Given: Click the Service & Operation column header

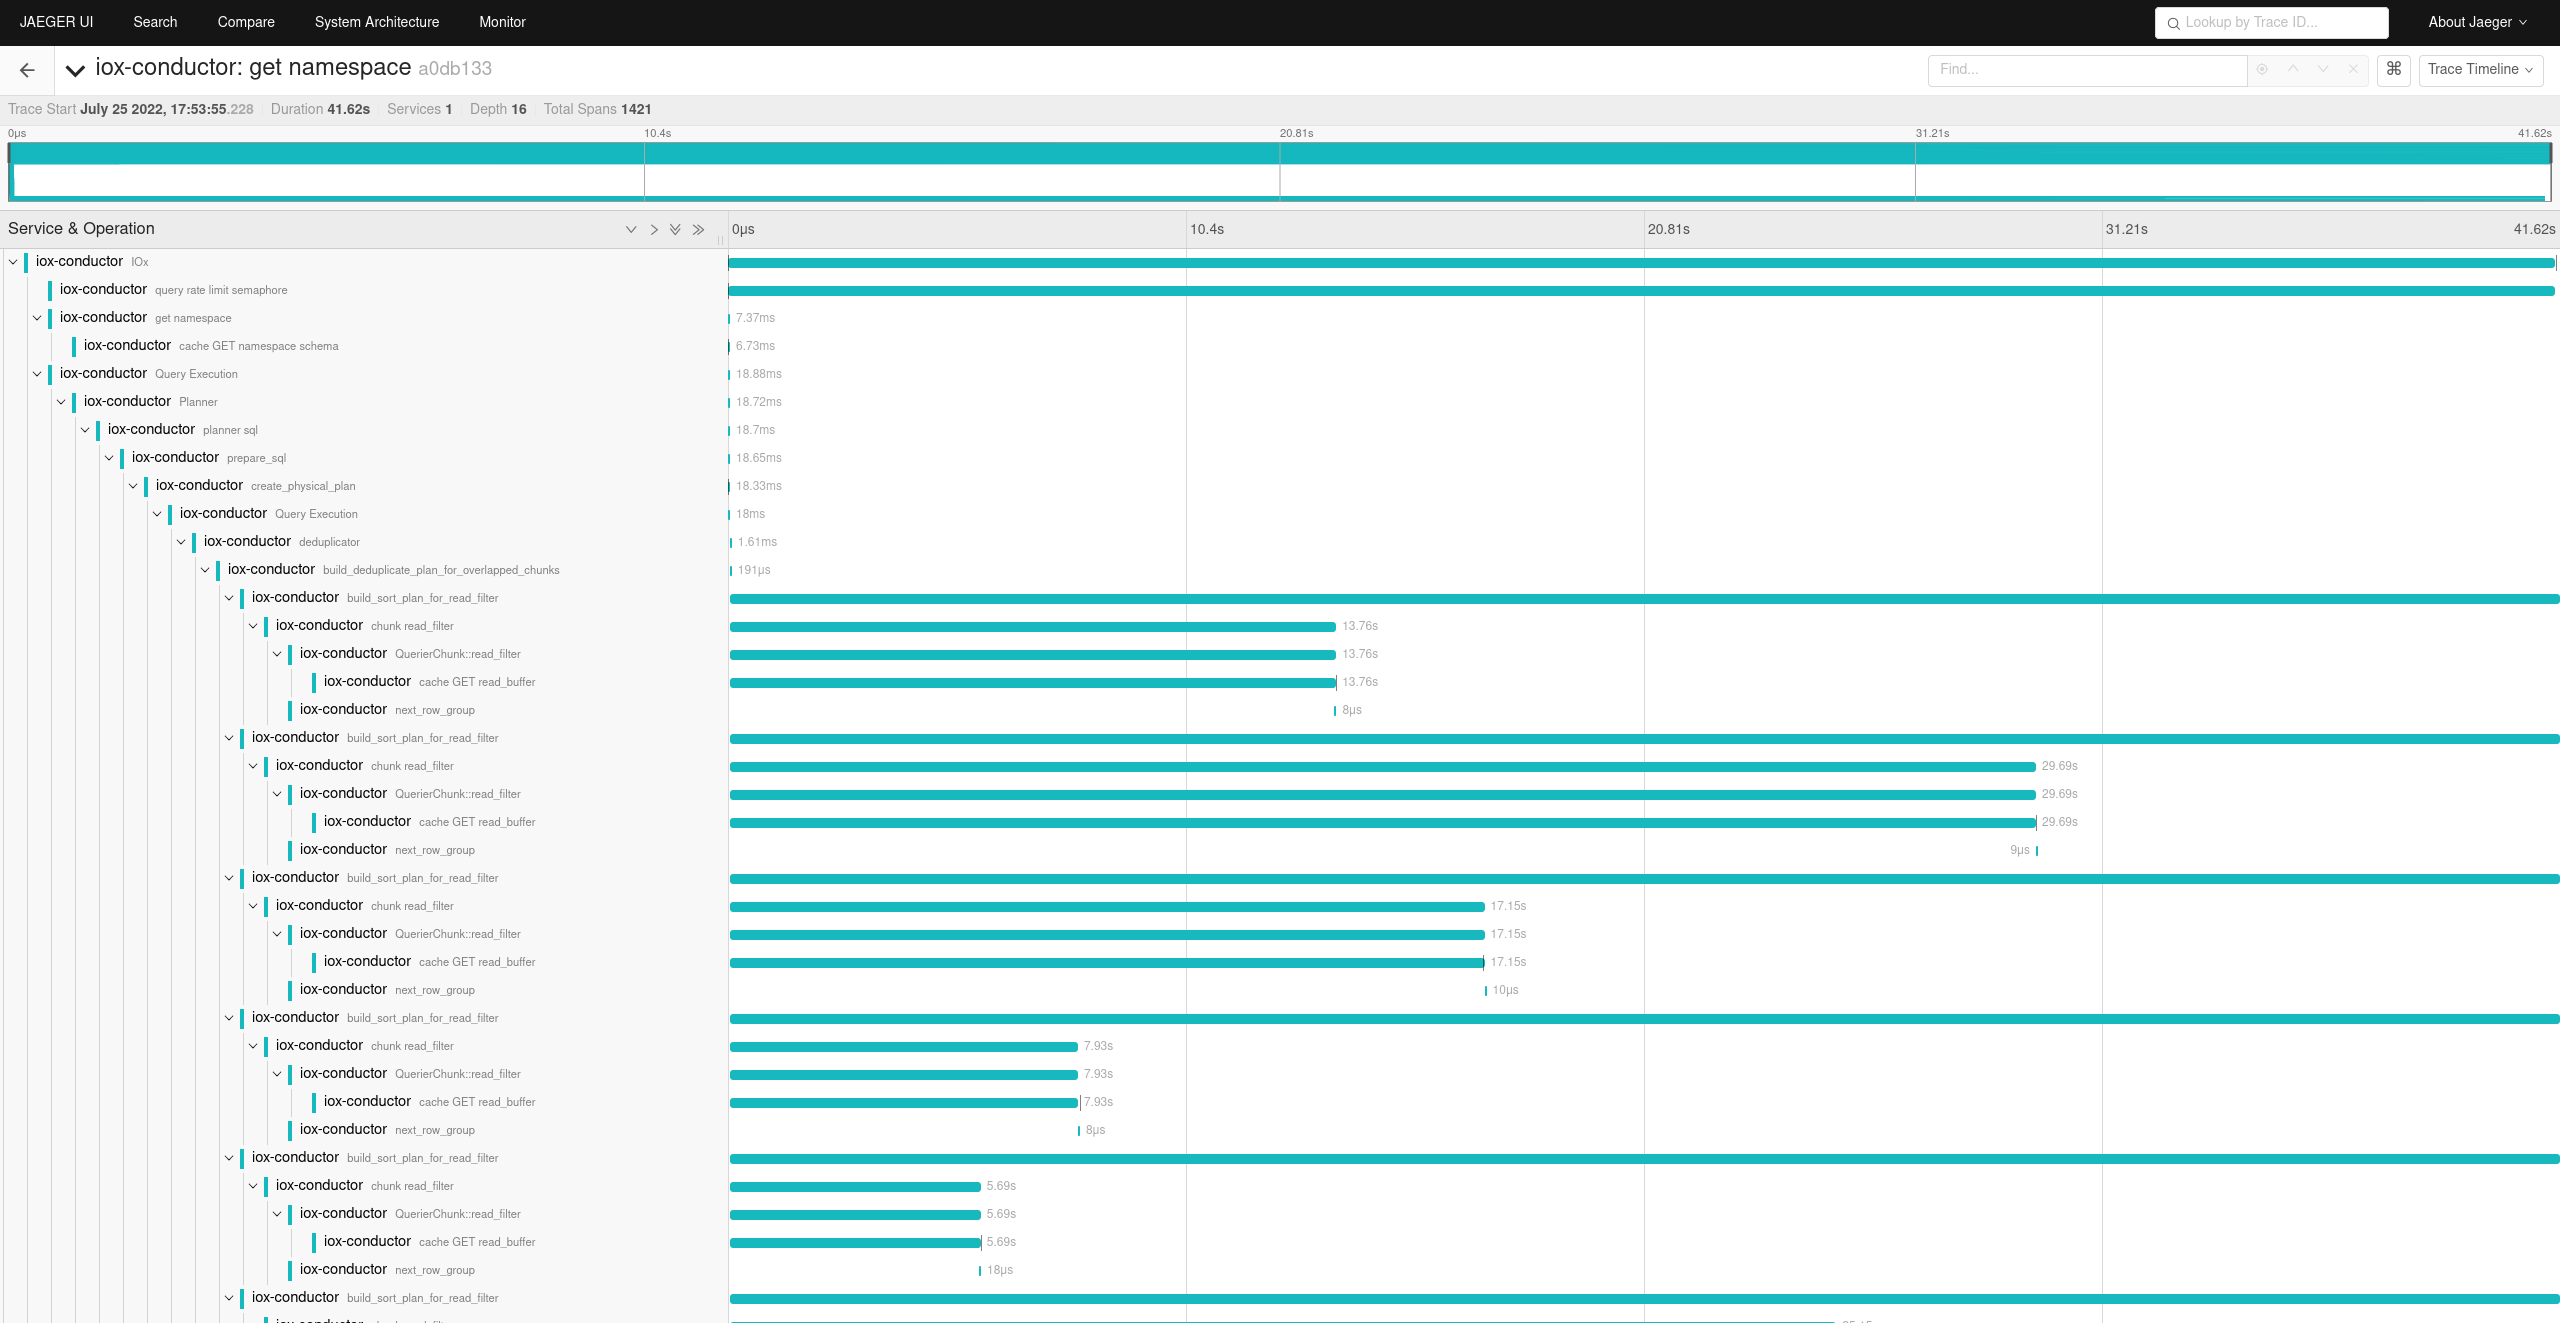Looking at the screenshot, I should [x=81, y=229].
